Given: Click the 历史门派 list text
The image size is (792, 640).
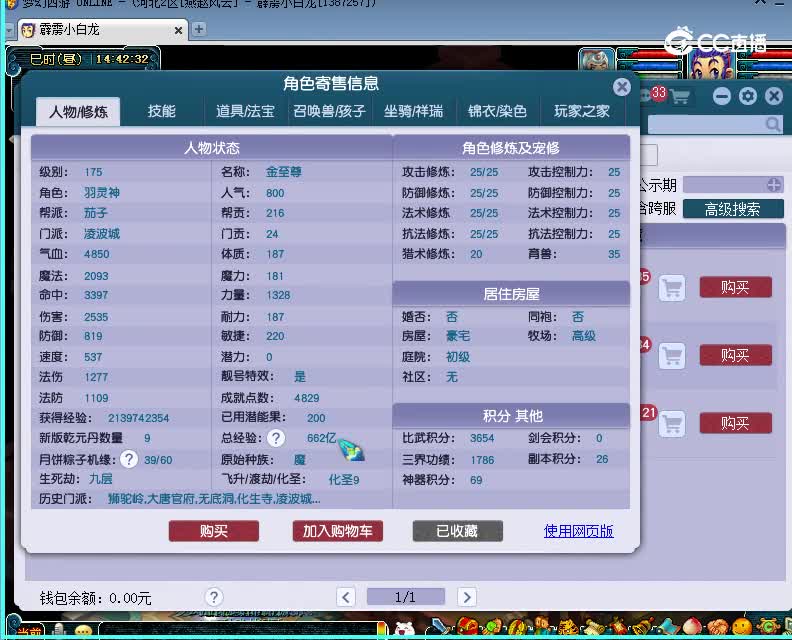Looking at the screenshot, I should tap(214, 499).
